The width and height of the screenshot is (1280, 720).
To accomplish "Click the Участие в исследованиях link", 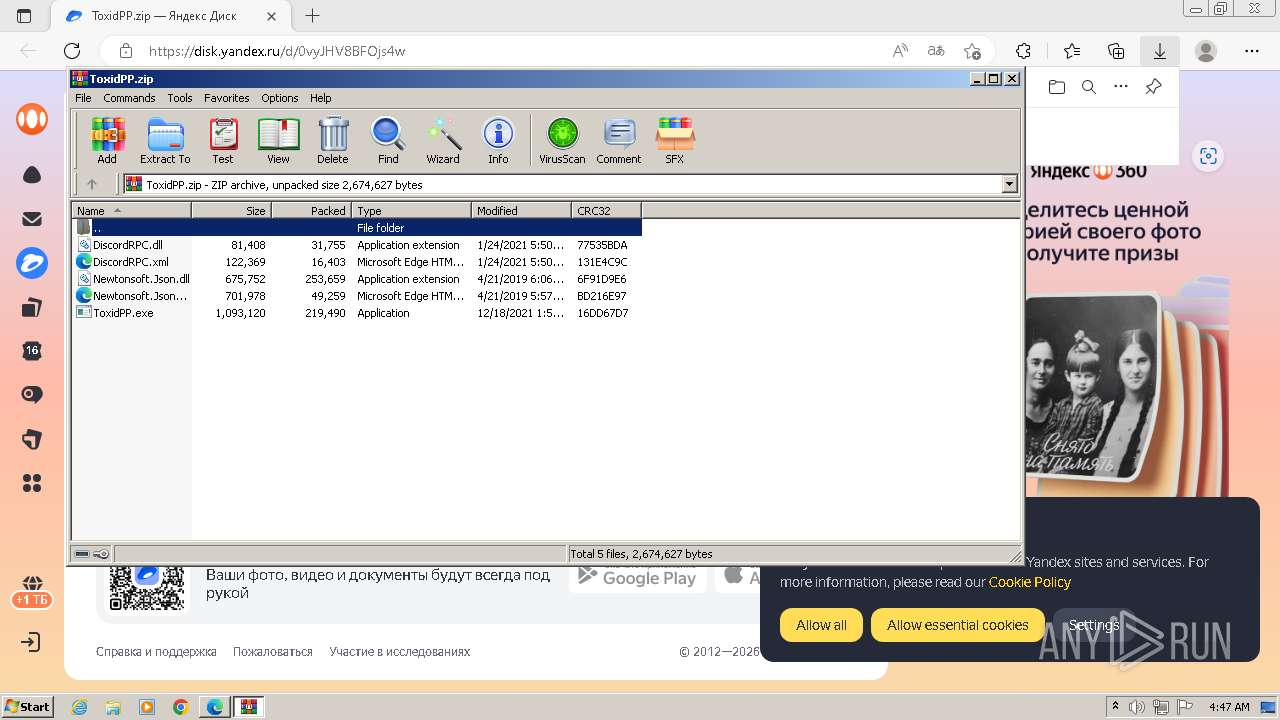I will tap(399, 651).
